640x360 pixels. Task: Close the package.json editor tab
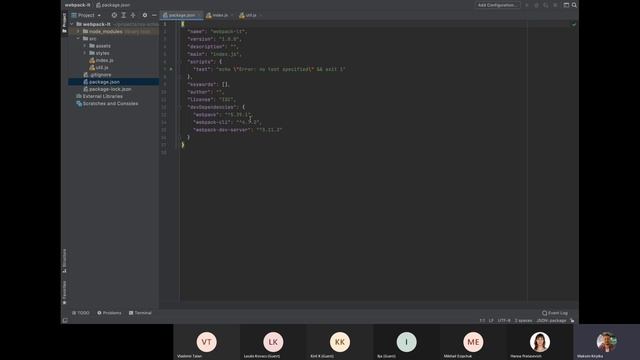(x=199, y=15)
